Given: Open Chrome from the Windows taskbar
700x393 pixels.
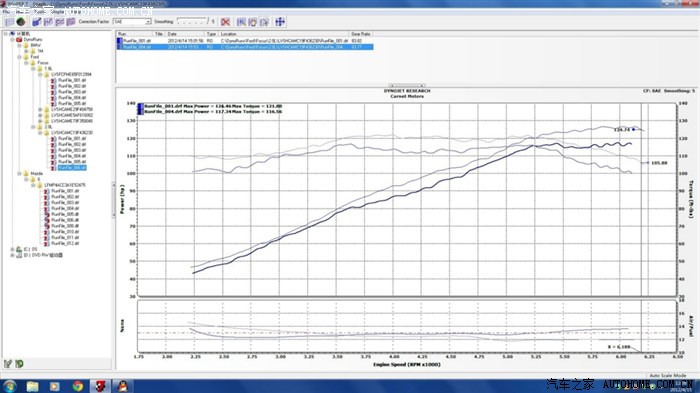Looking at the screenshot, I should pos(77,386).
